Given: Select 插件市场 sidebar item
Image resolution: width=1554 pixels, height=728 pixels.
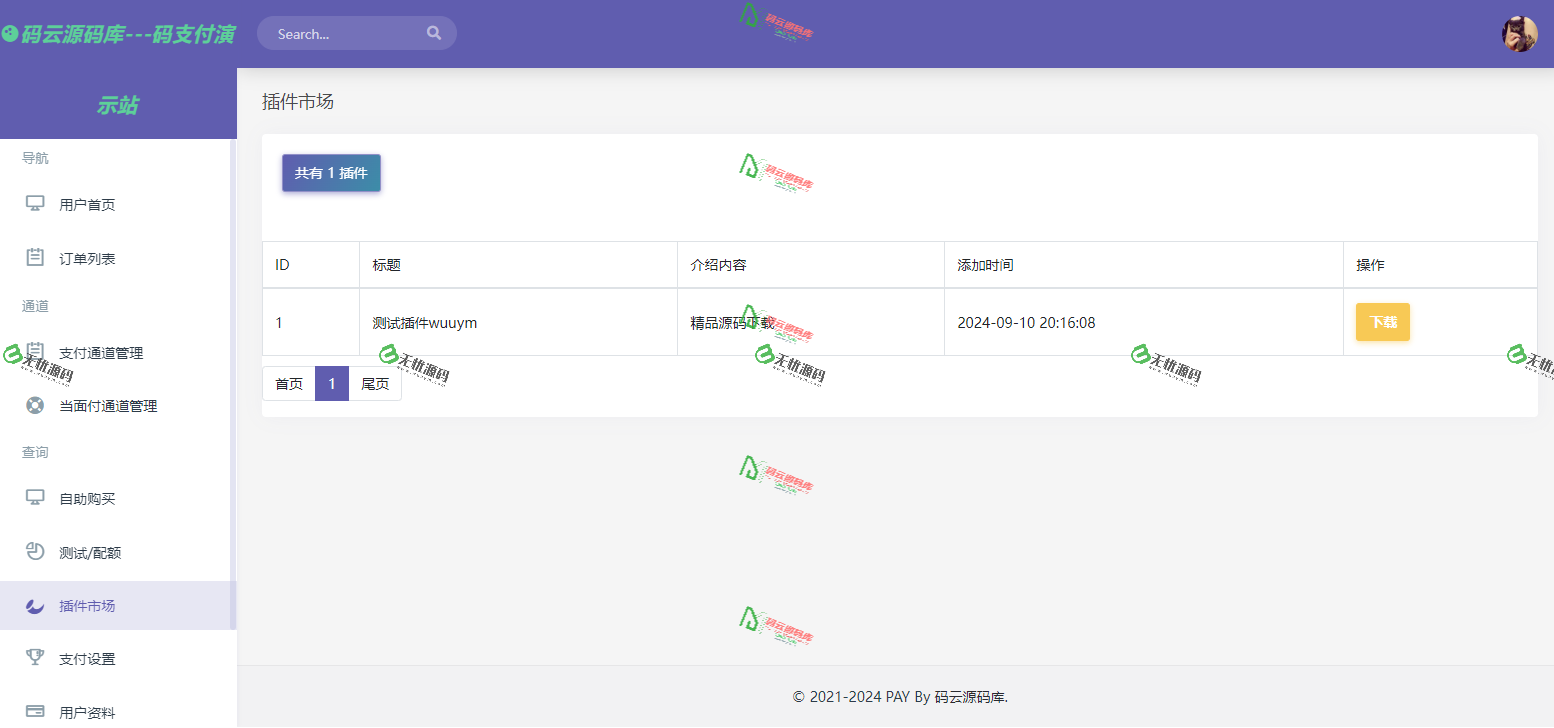Looking at the screenshot, I should click(87, 606).
